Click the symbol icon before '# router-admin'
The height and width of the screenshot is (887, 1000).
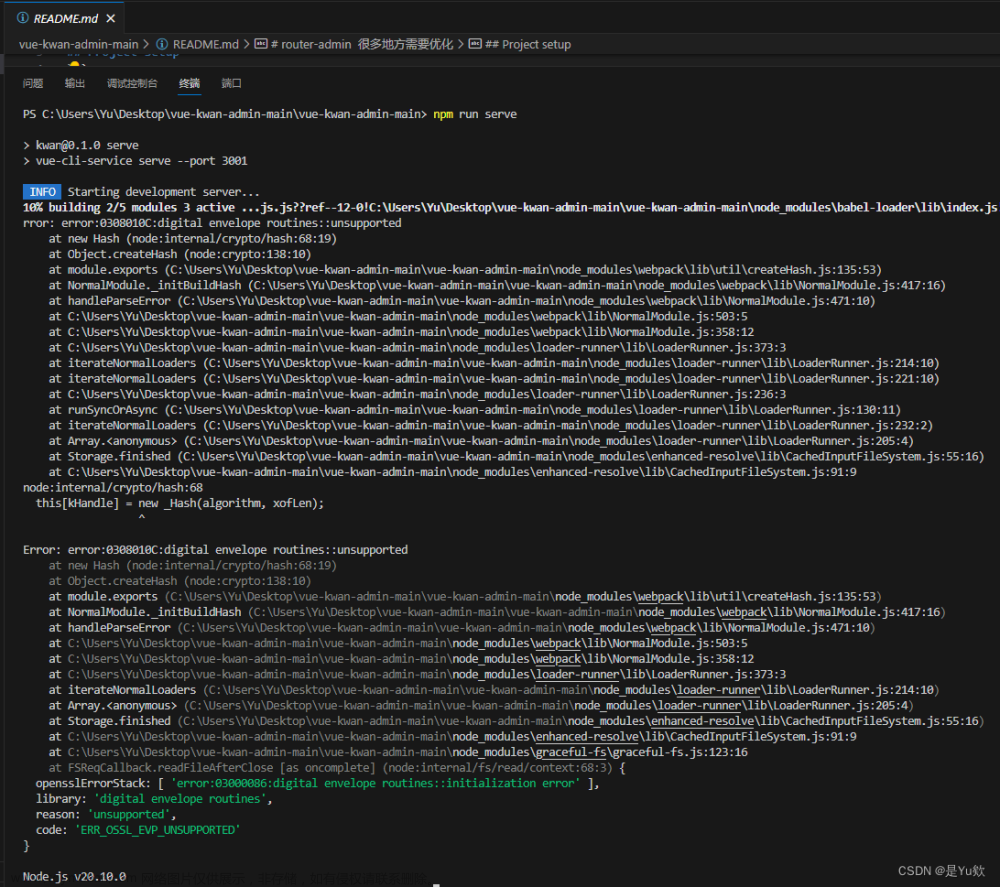pyautogui.click(x=260, y=44)
